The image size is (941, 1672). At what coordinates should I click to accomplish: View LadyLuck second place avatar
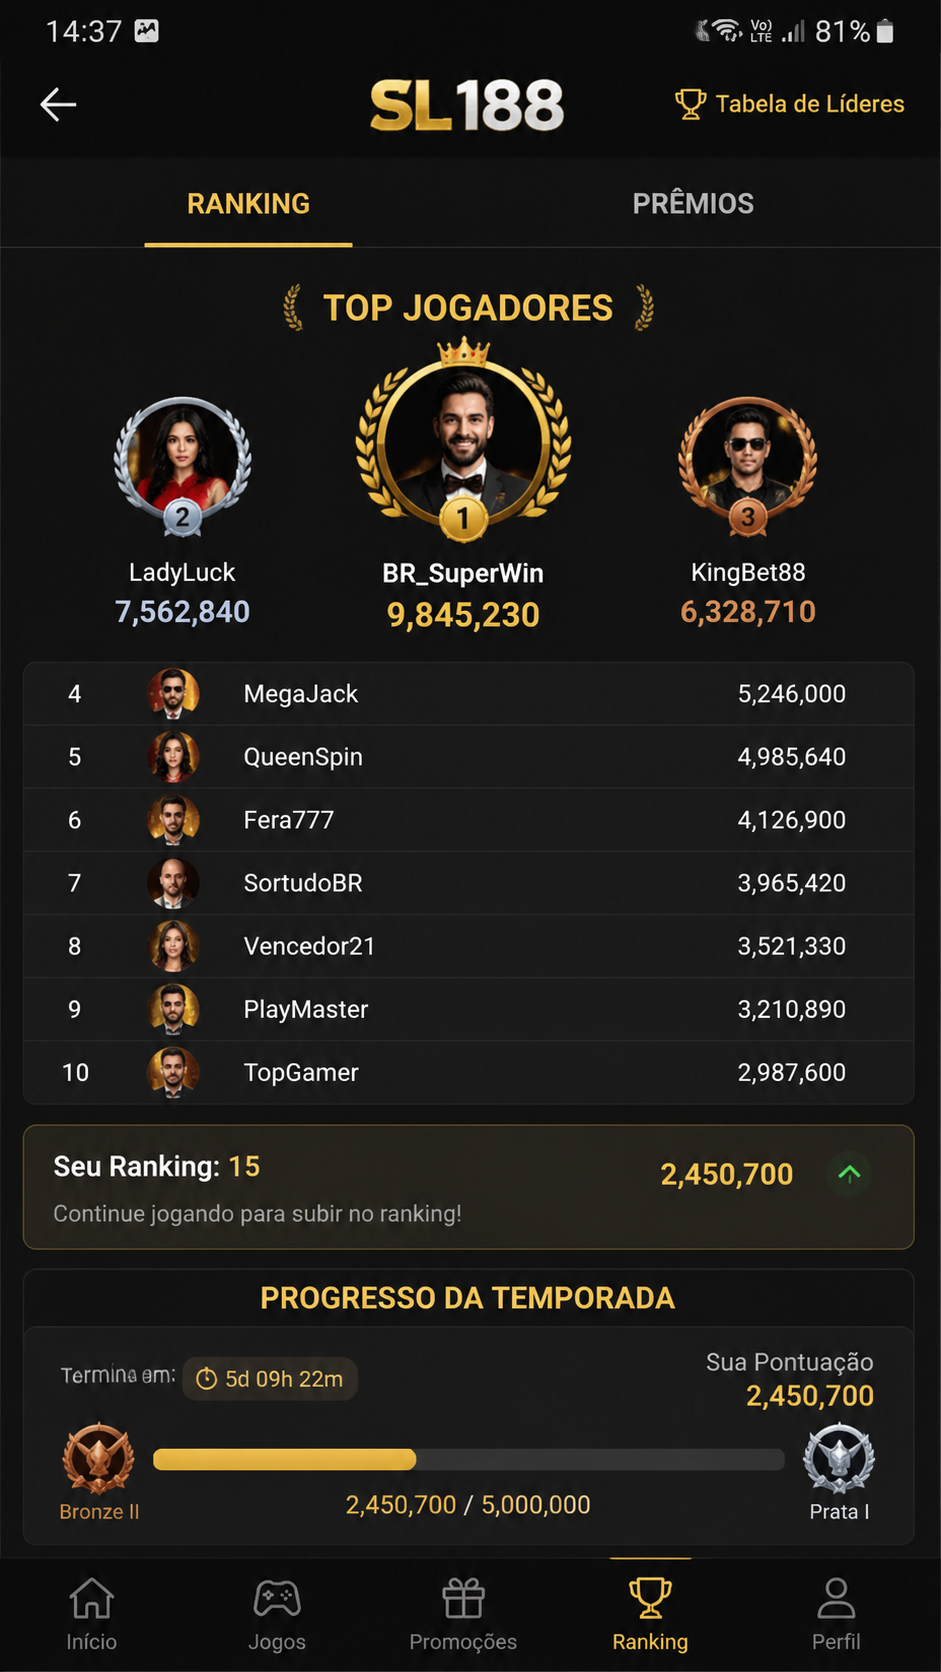pyautogui.click(x=182, y=464)
